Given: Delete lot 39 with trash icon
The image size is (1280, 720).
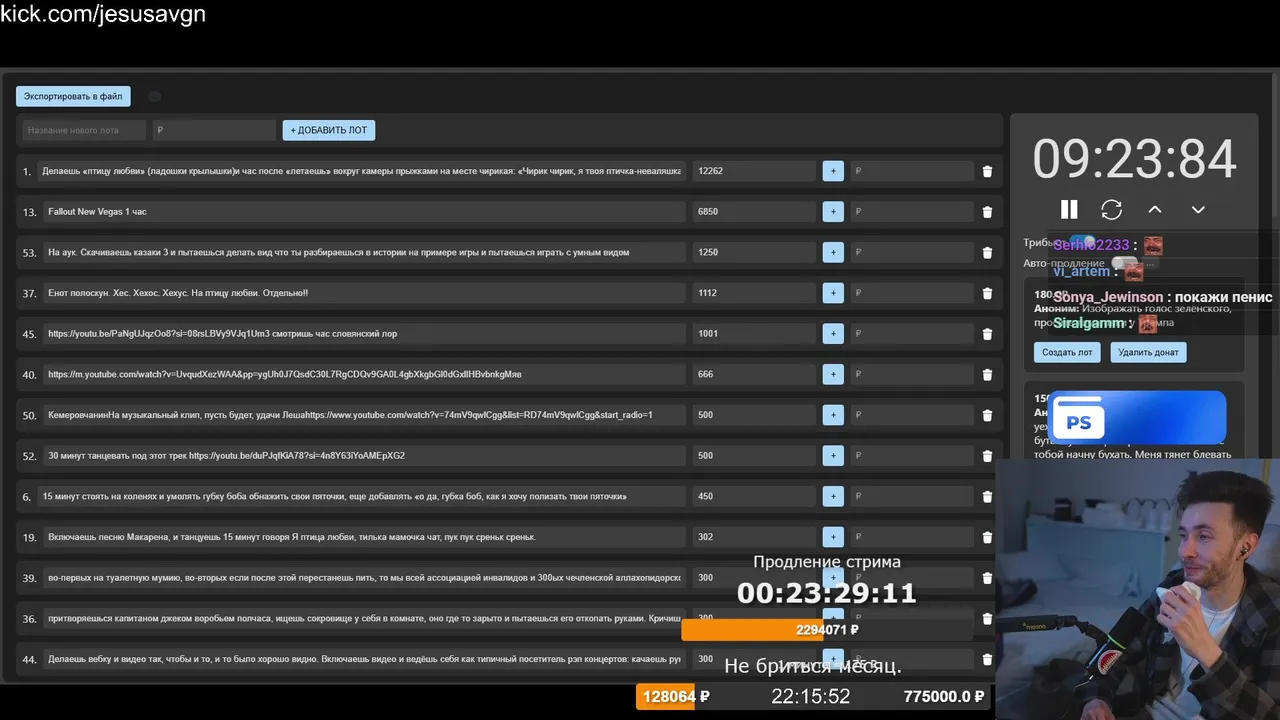Looking at the screenshot, I should [987, 577].
